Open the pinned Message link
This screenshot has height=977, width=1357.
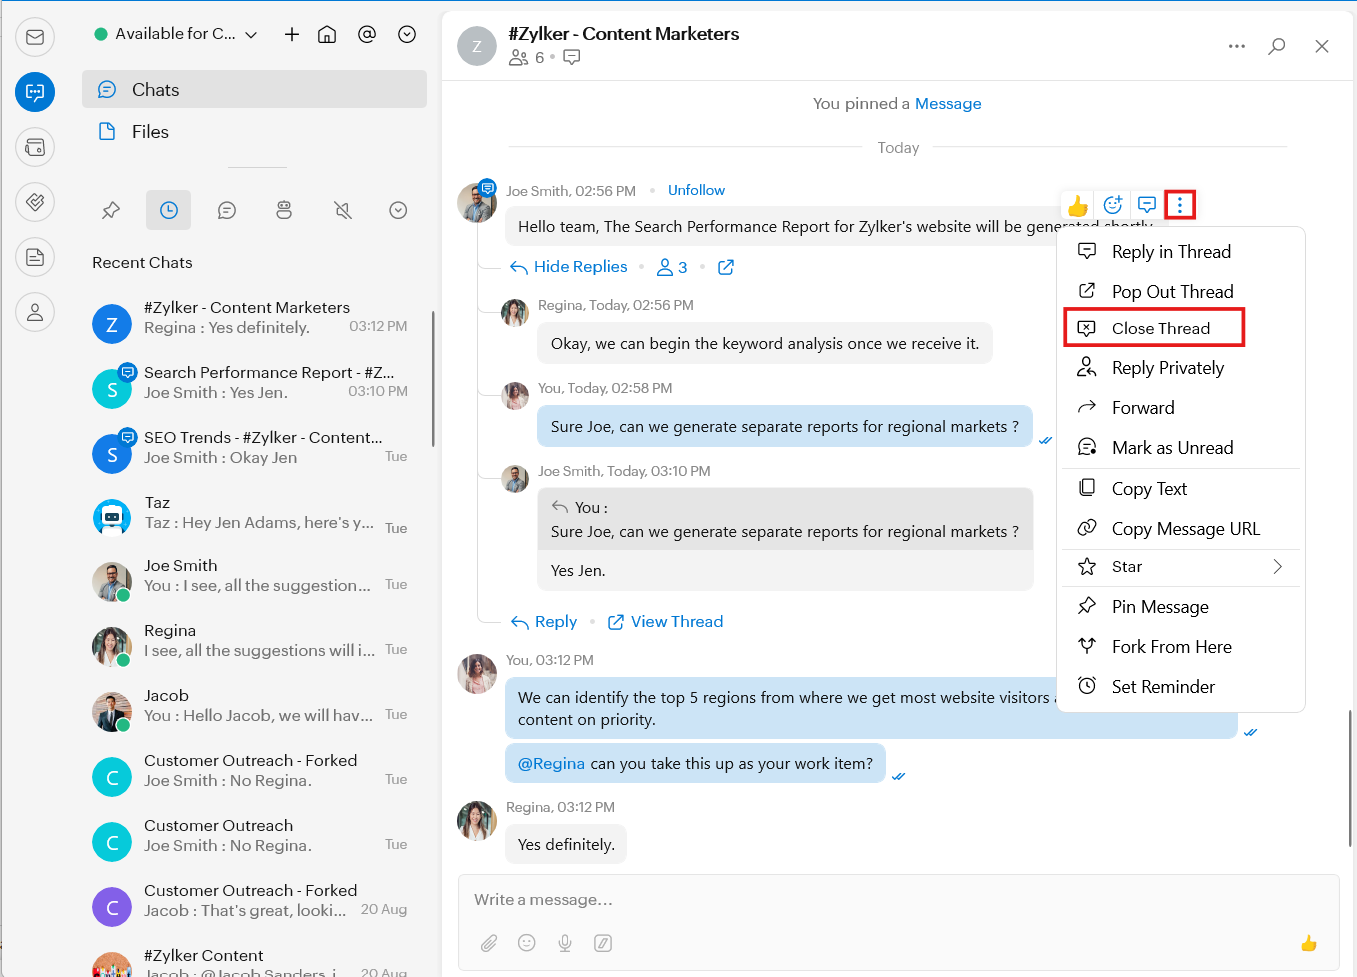[x=948, y=104]
